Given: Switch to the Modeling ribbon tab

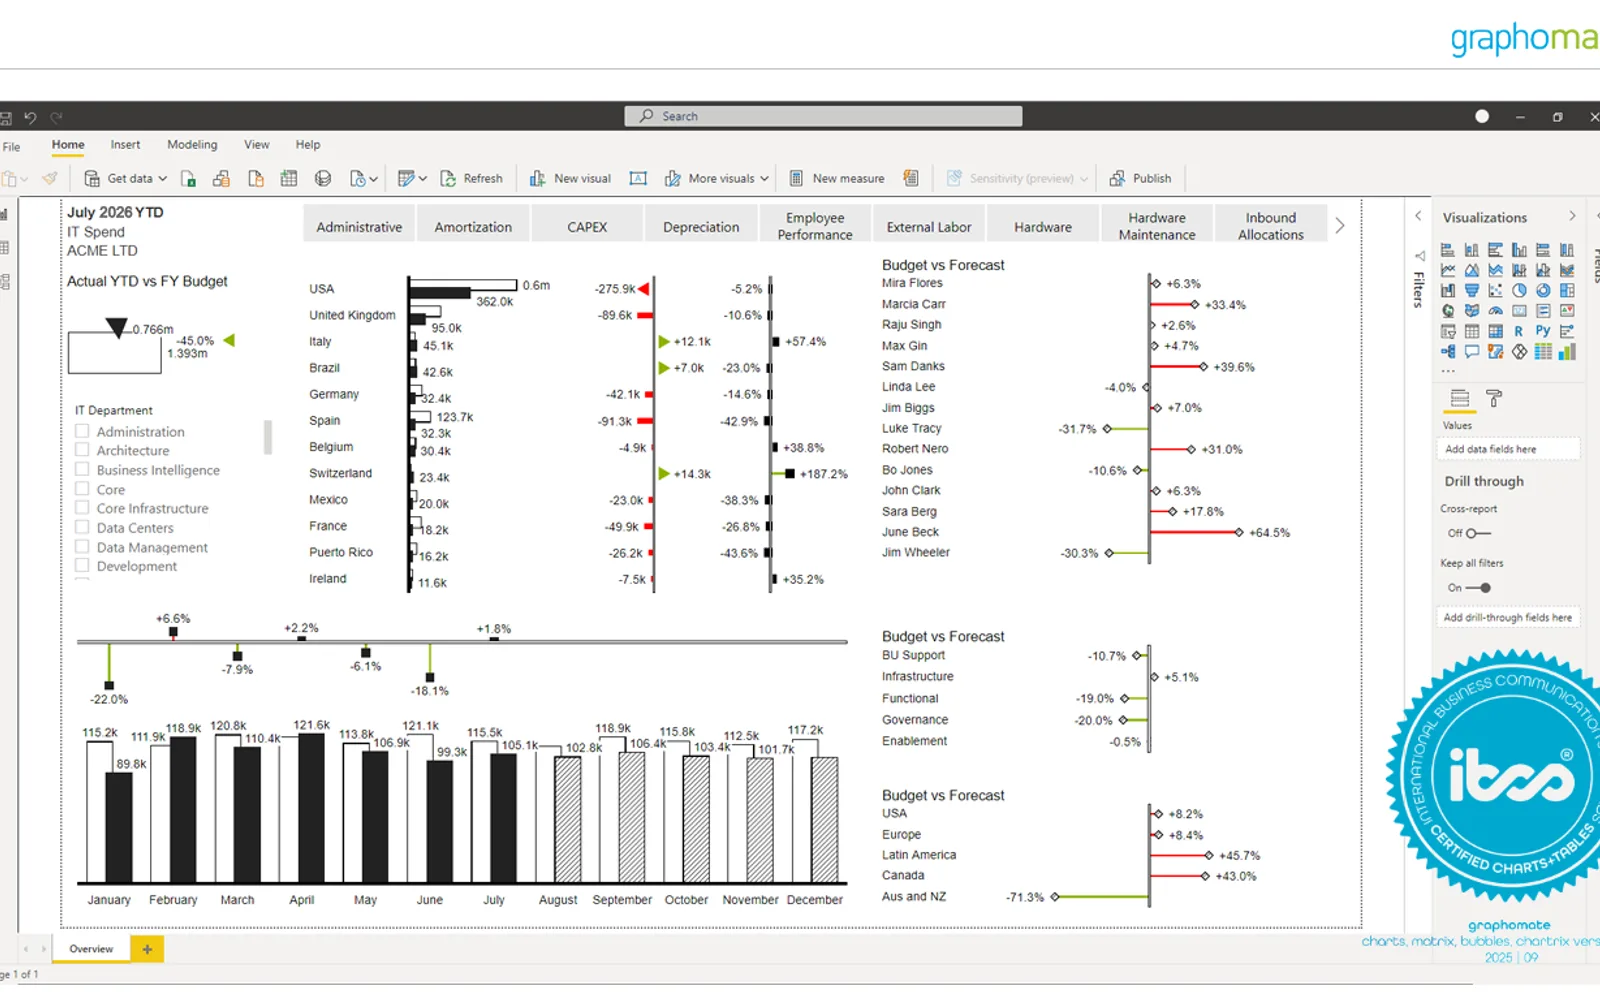Looking at the screenshot, I should coord(192,145).
